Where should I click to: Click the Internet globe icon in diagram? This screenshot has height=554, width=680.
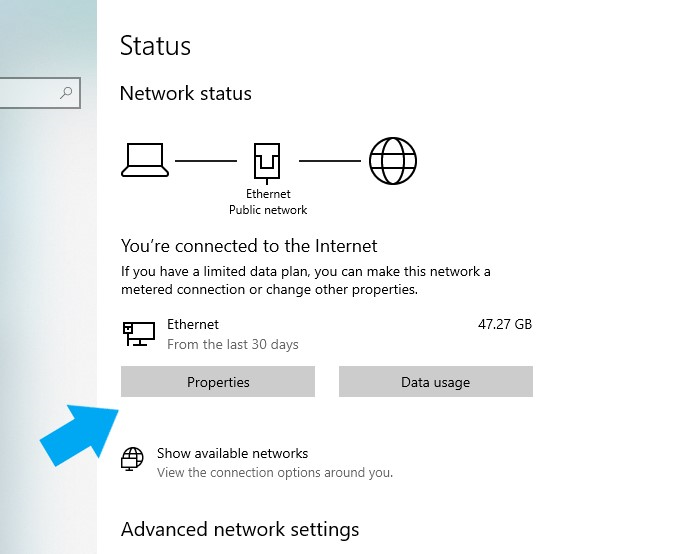point(392,160)
